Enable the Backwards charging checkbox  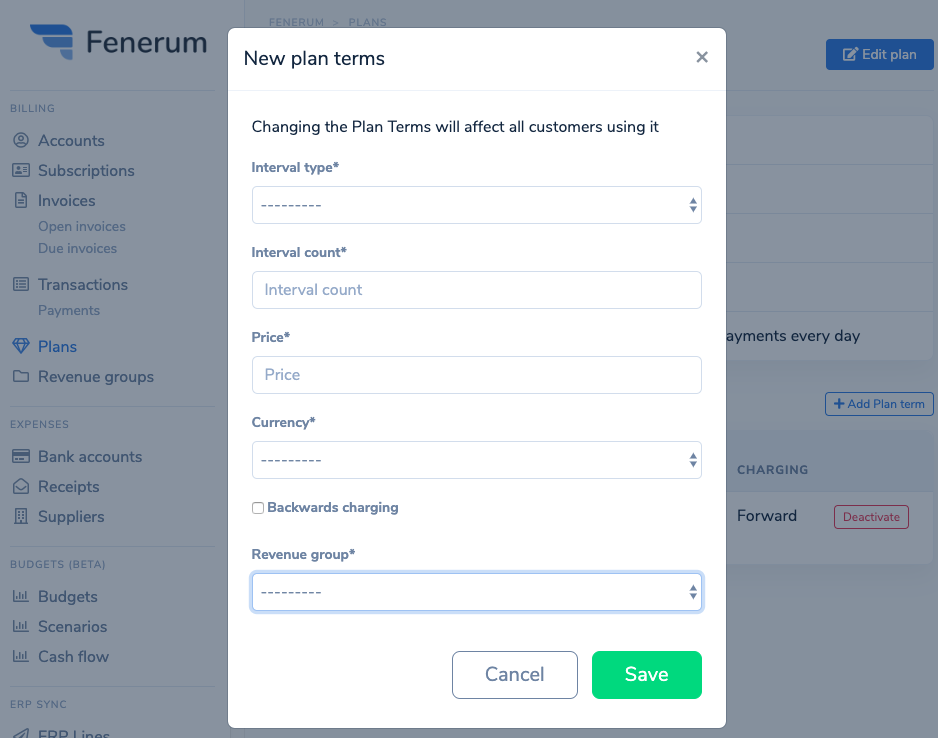point(258,508)
